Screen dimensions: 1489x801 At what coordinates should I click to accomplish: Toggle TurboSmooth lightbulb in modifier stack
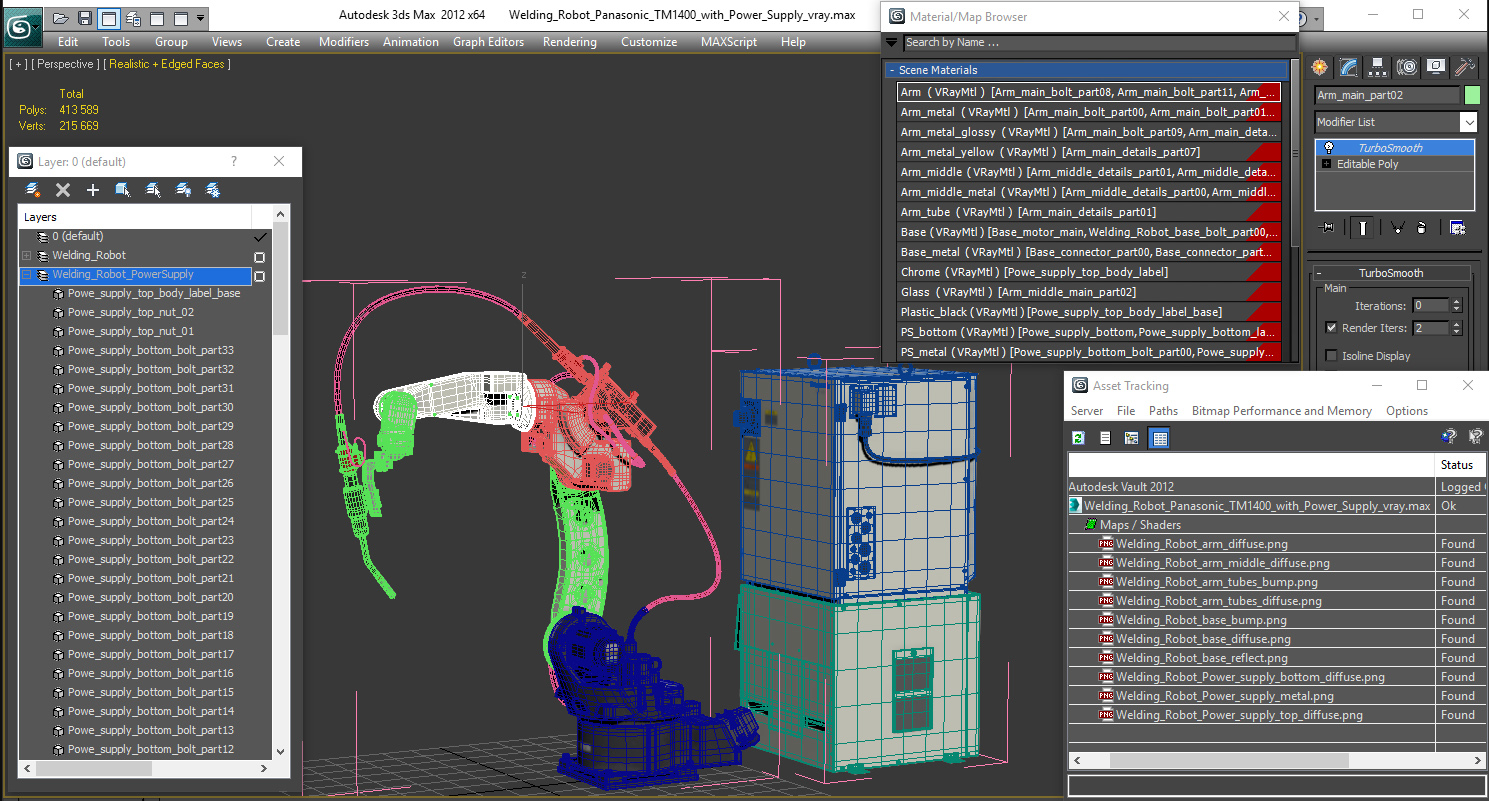(1329, 148)
